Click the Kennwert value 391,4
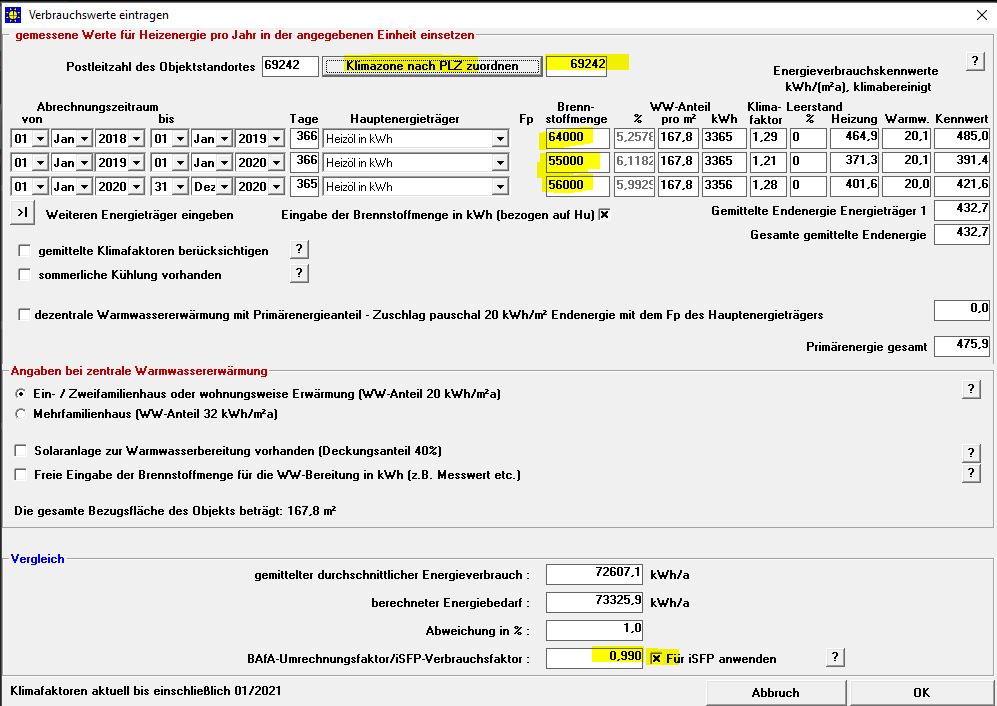 pos(961,162)
